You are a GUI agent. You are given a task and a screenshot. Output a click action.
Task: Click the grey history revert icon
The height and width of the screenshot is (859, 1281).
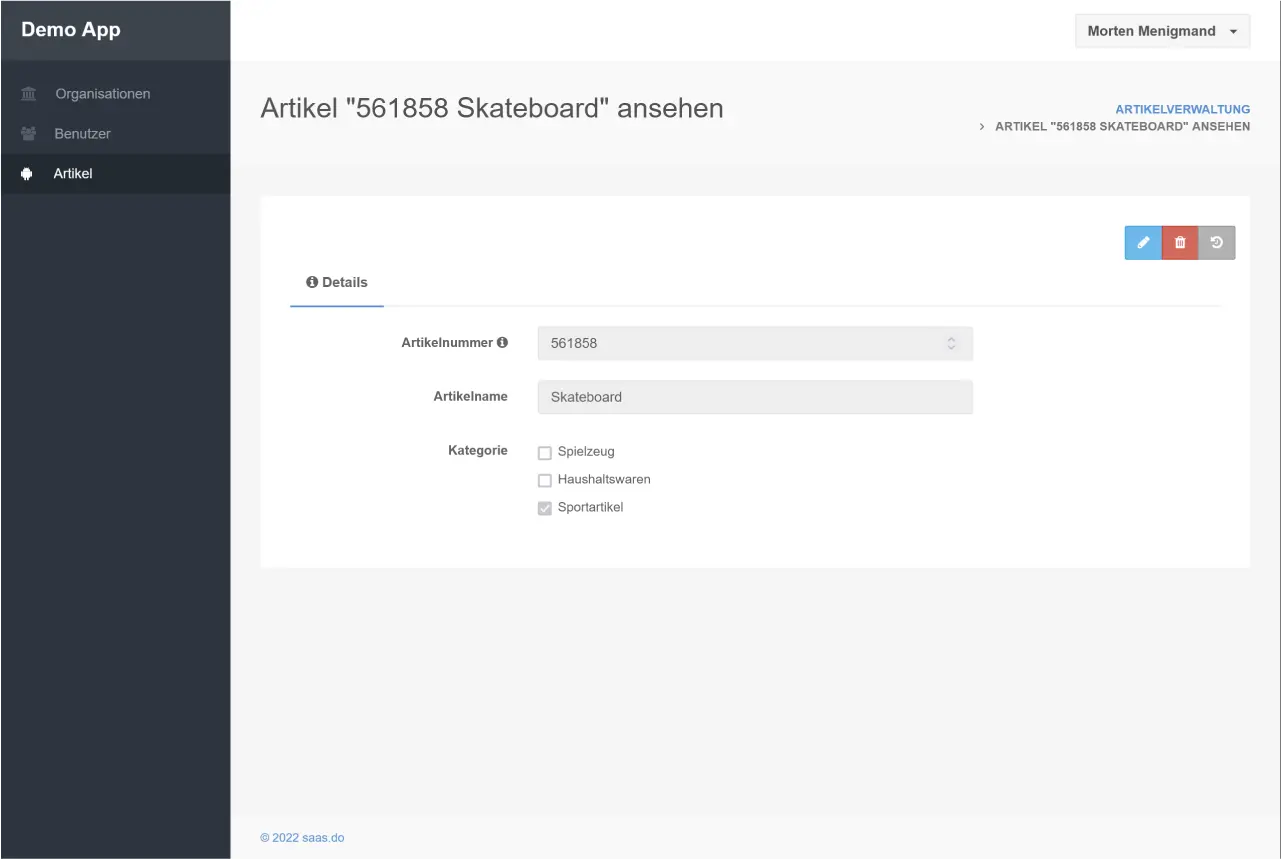point(1217,243)
